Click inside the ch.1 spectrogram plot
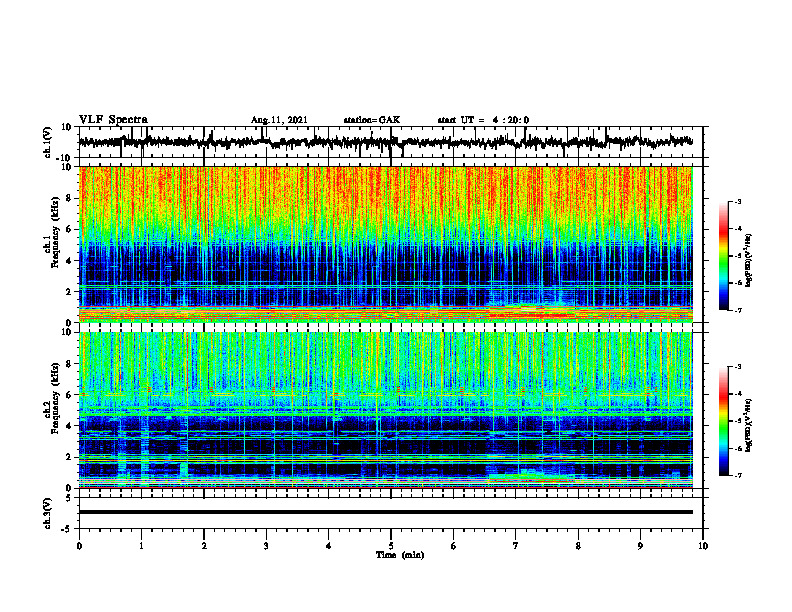792x612 pixels. (x=386, y=244)
